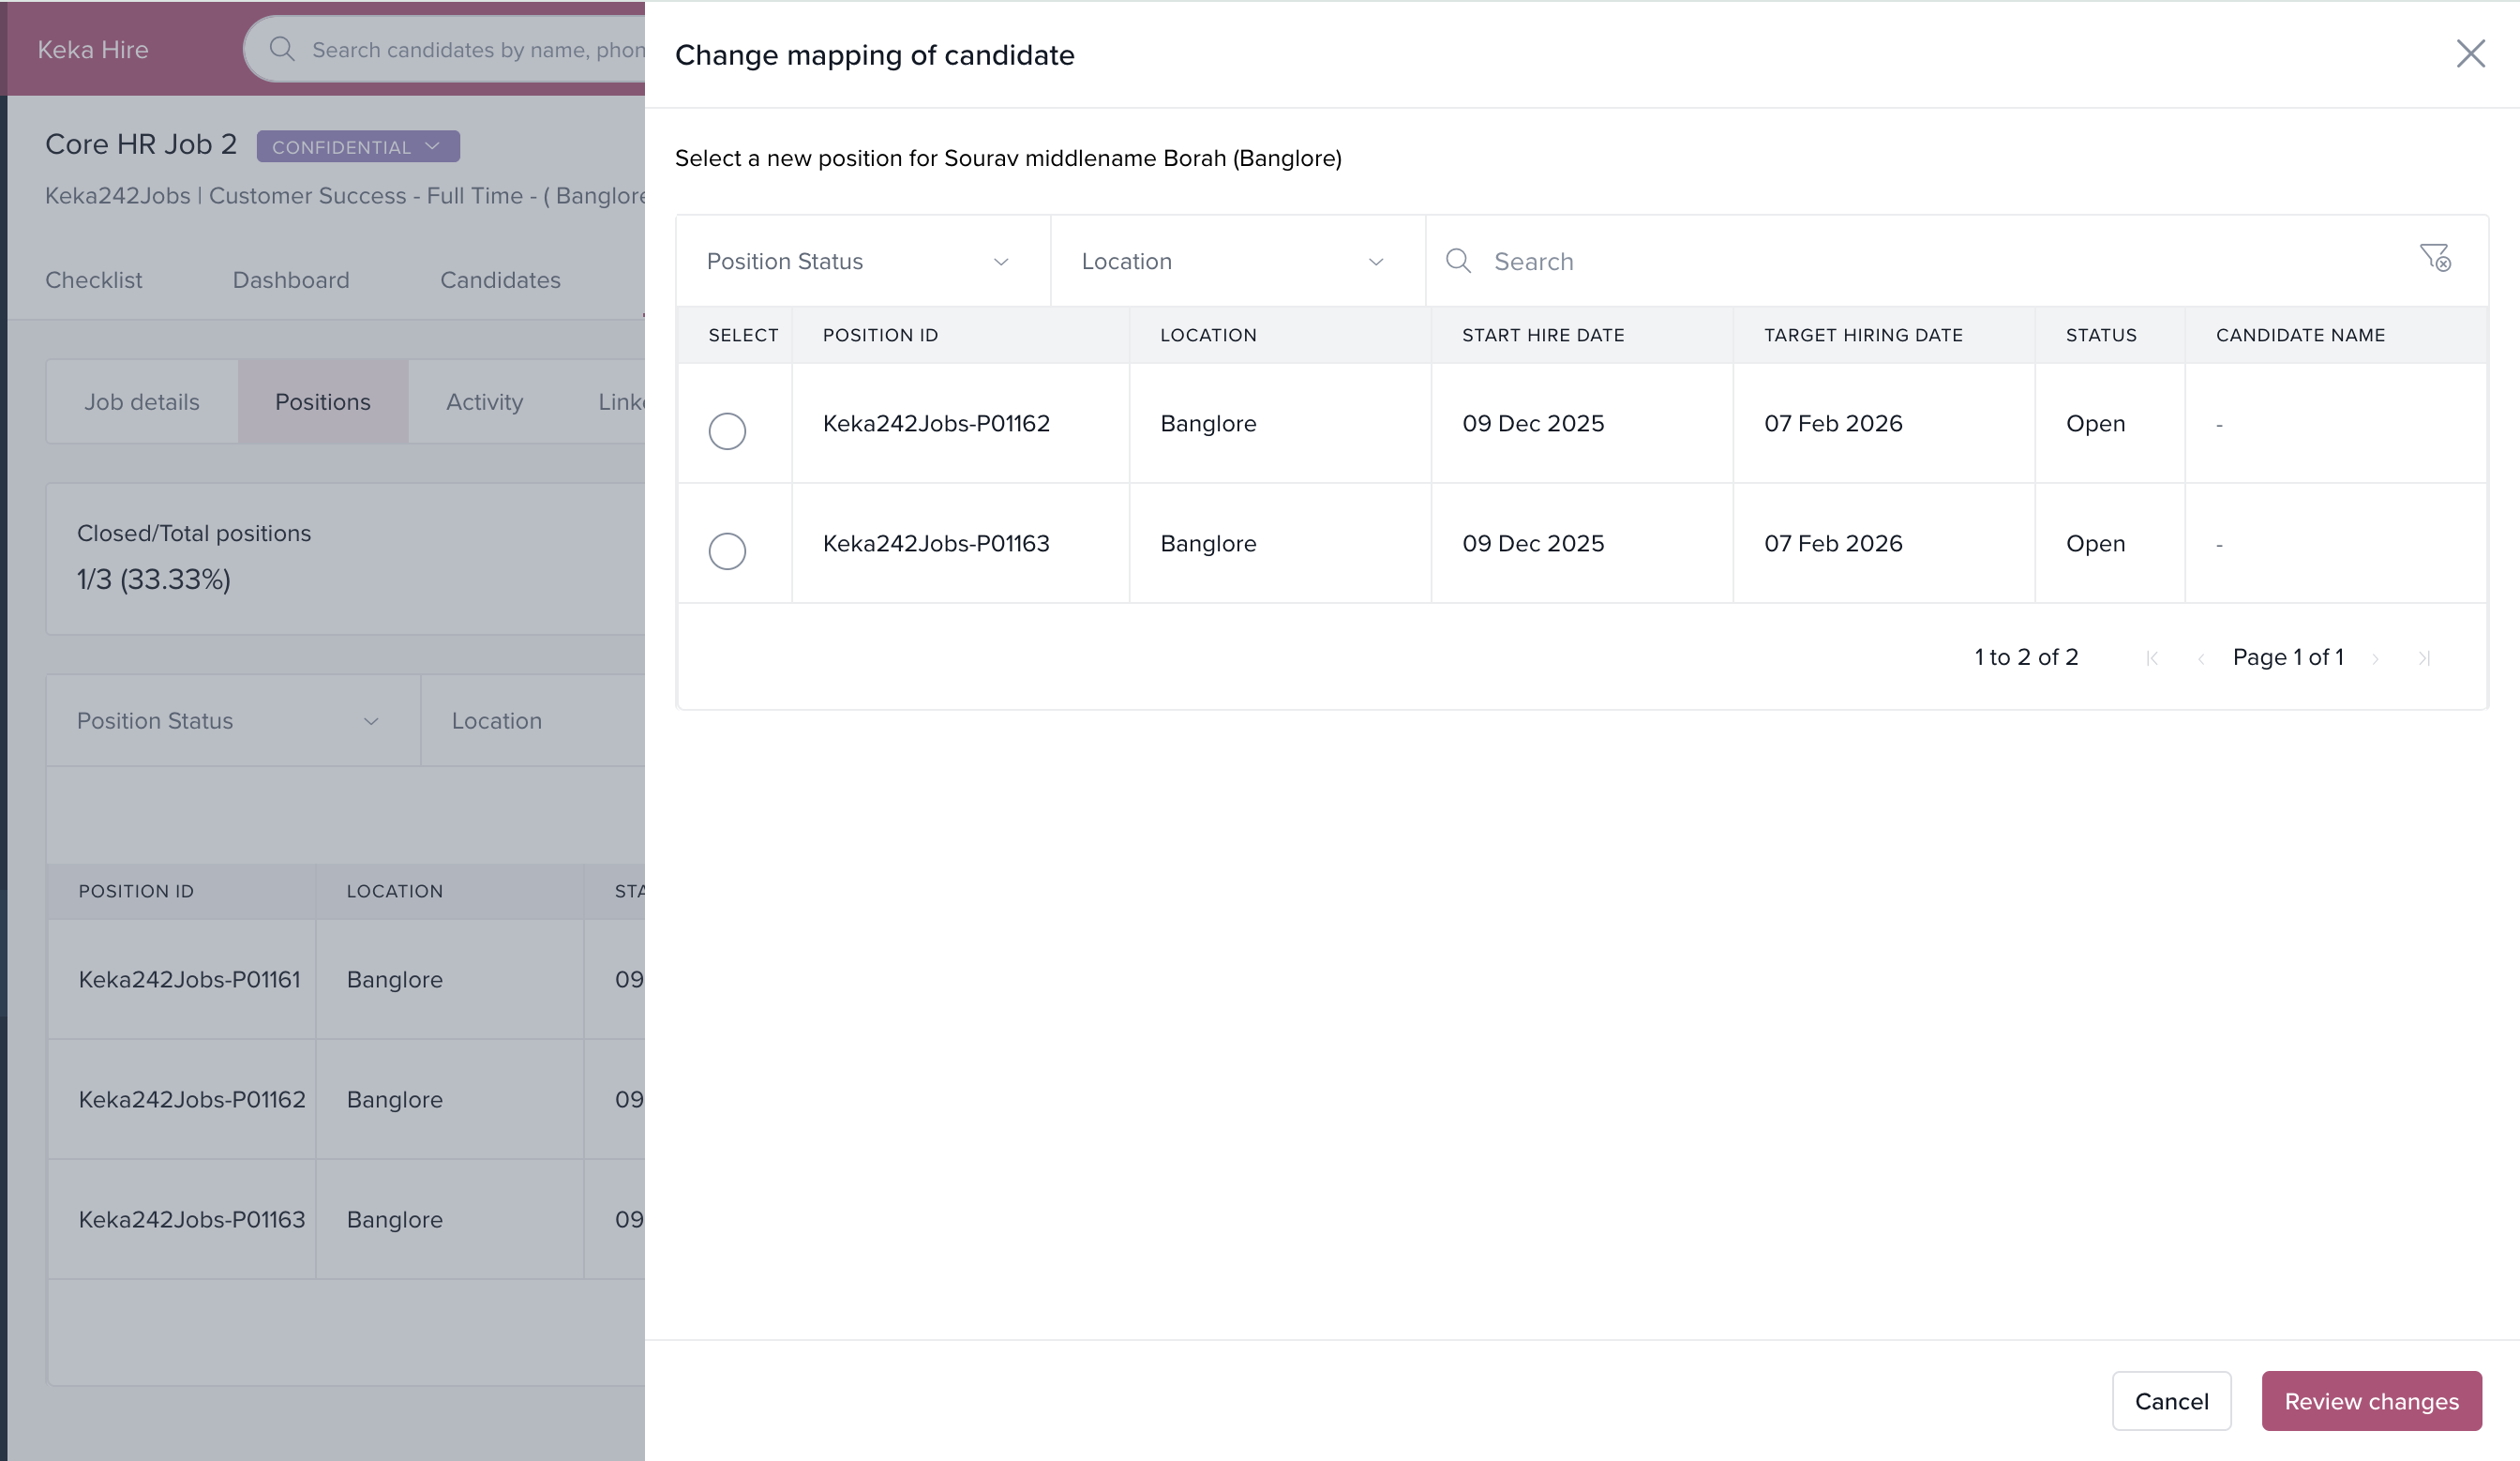Open the Dashboard tab
Viewport: 2520px width, 1461px height.
coord(291,280)
